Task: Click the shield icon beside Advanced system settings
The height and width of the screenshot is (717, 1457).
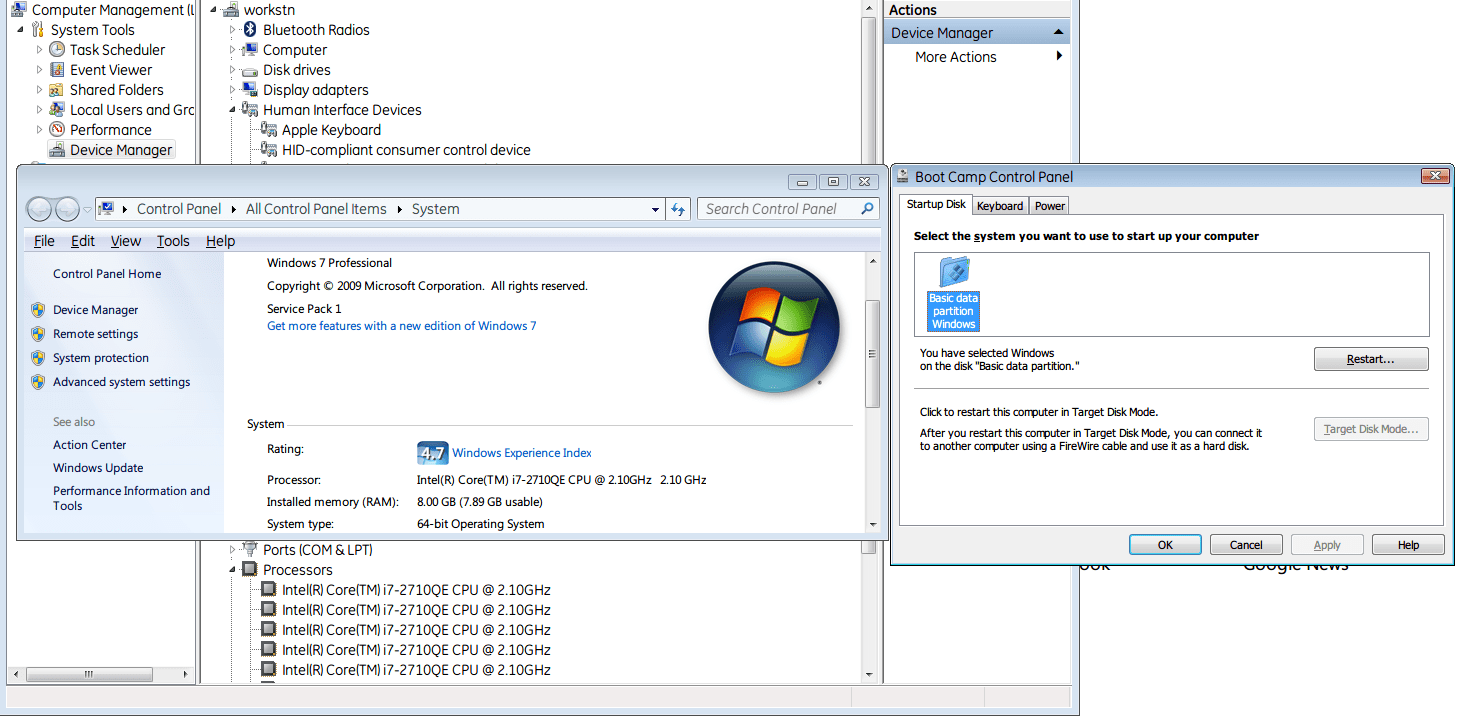Action: click(38, 382)
